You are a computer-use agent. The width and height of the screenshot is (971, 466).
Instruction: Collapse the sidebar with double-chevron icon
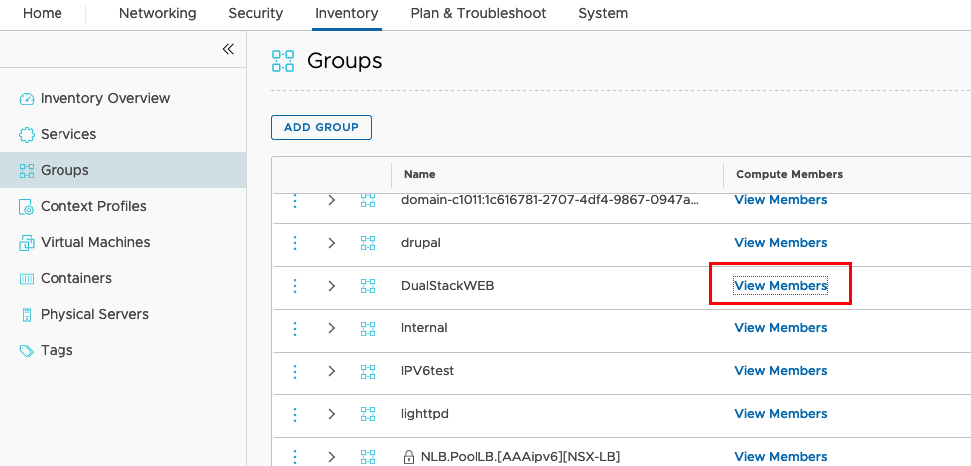(228, 50)
